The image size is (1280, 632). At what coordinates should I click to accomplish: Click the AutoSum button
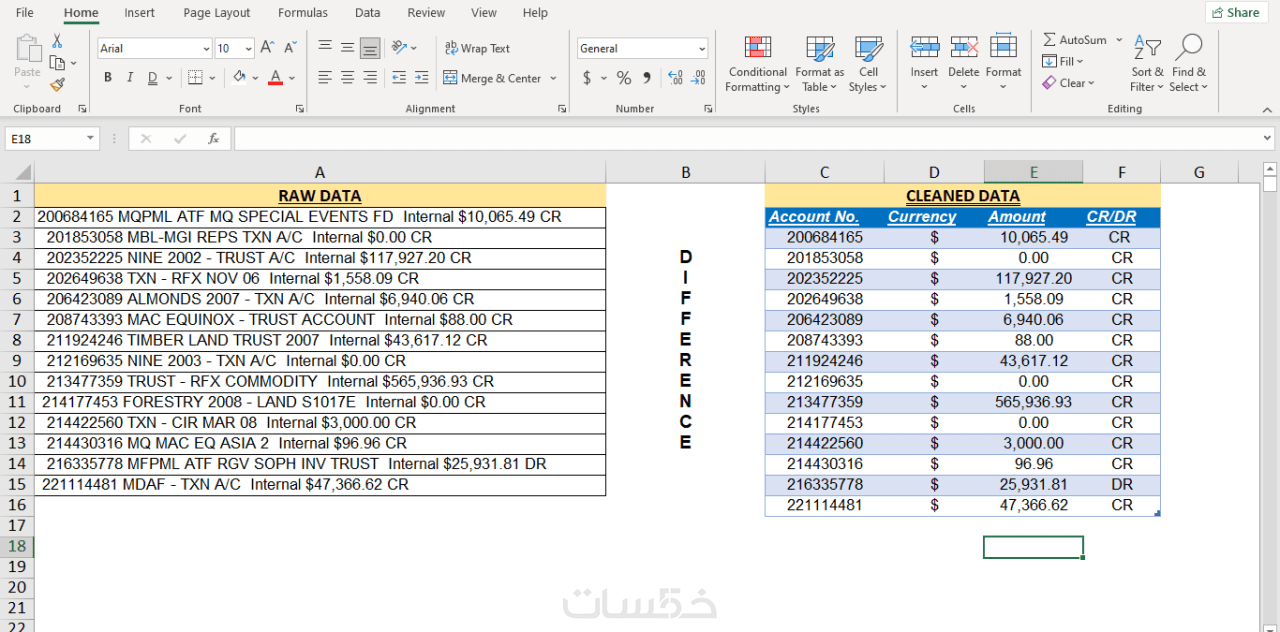click(1075, 40)
